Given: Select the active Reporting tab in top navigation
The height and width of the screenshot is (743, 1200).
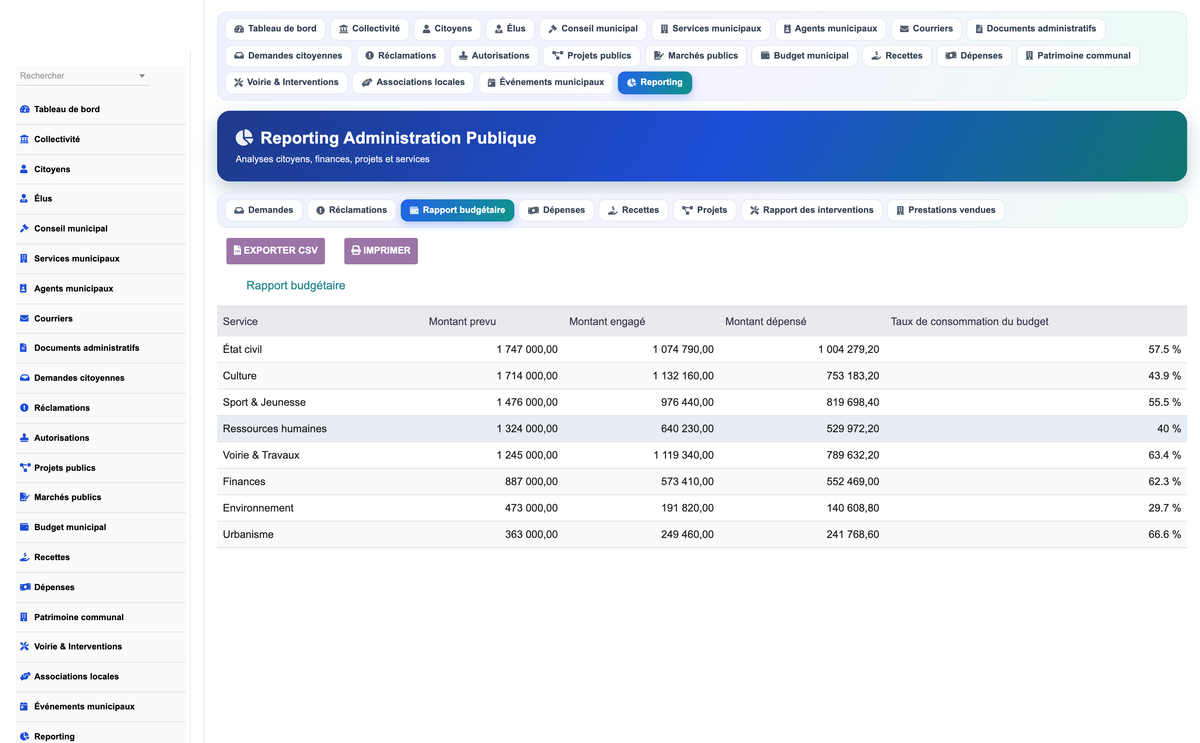Looking at the screenshot, I should point(655,83).
